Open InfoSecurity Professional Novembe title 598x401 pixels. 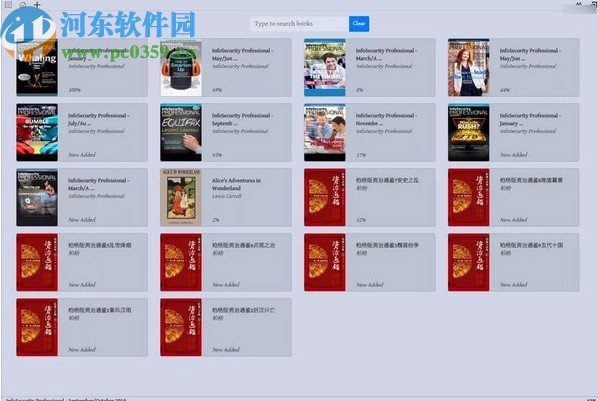point(386,119)
